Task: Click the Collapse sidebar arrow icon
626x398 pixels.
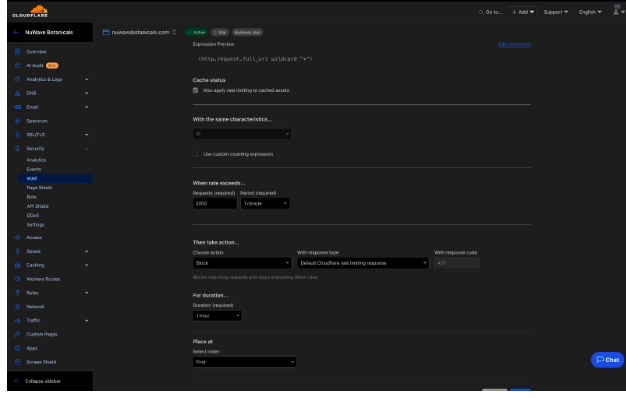Action: point(16,381)
